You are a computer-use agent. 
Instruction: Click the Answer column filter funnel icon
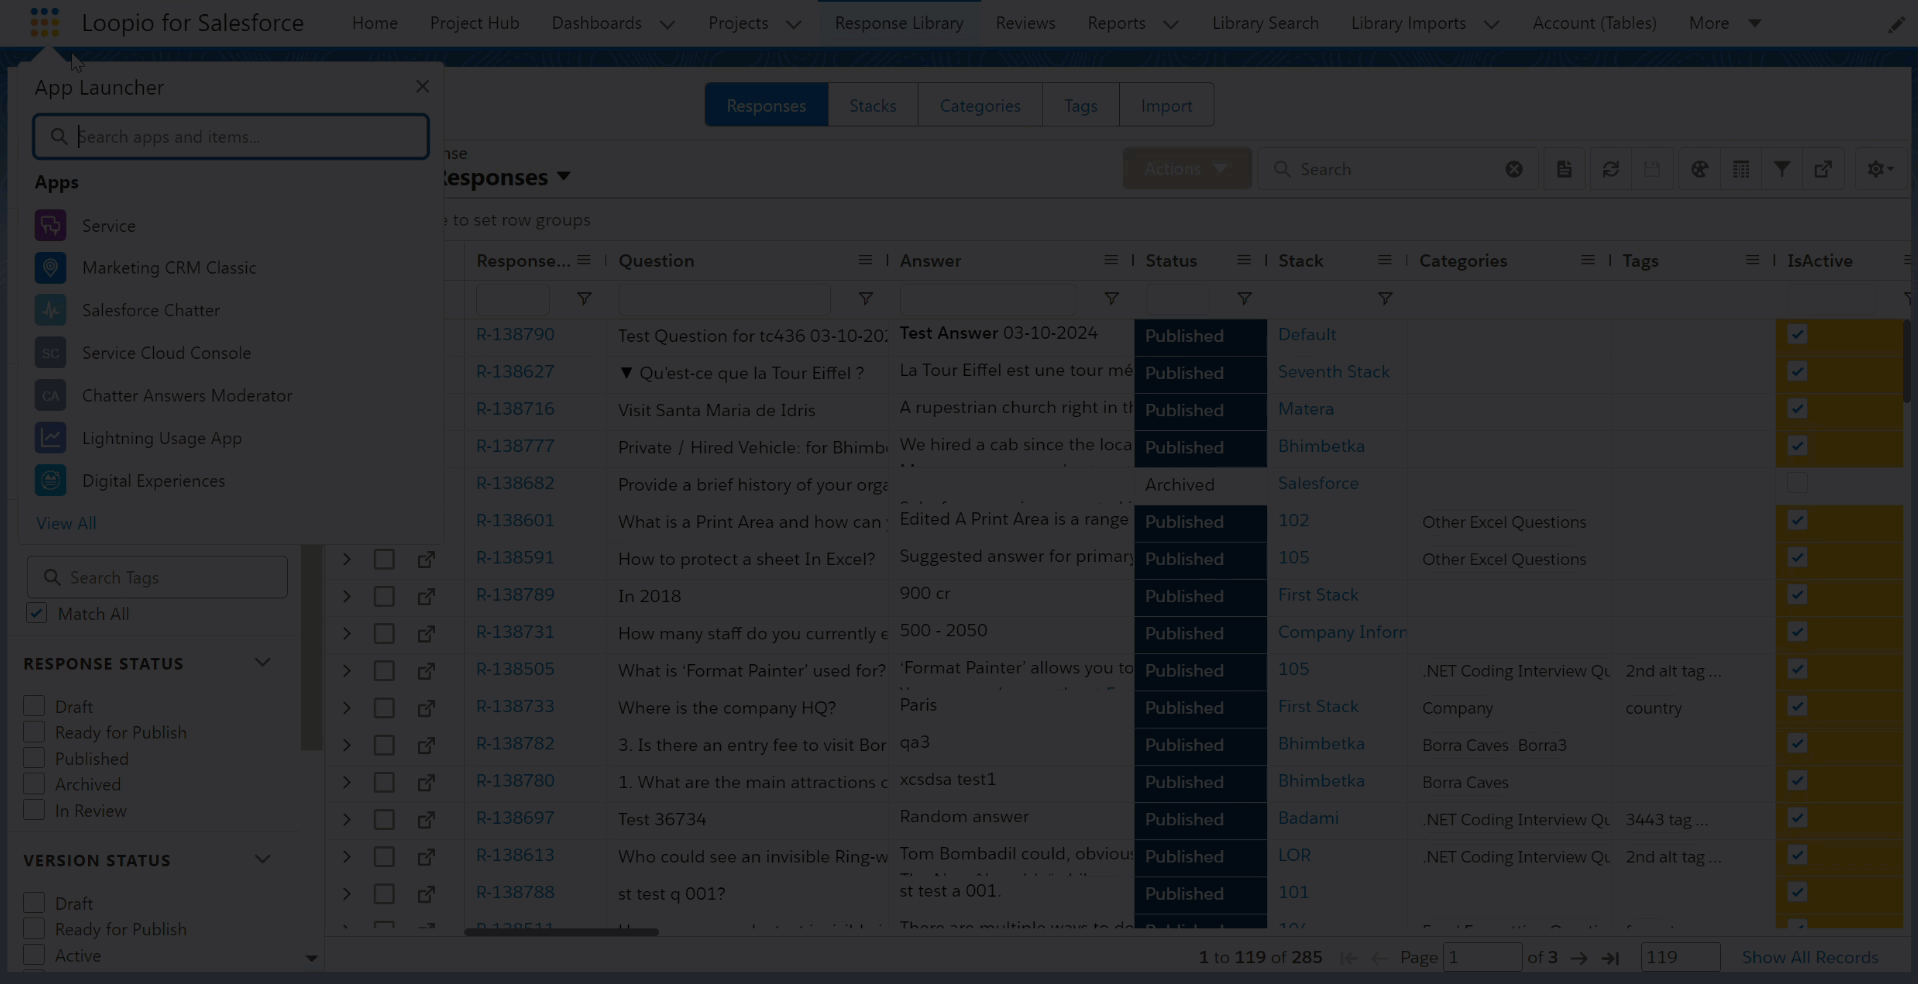coord(1111,299)
